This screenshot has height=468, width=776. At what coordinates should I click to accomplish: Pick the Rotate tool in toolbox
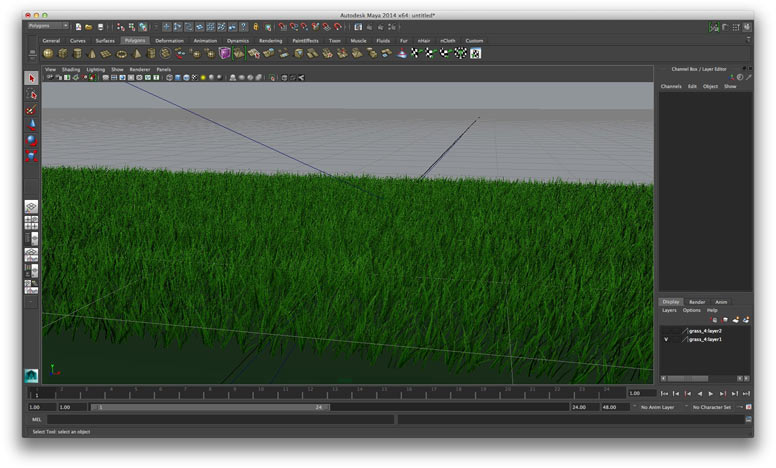click(31, 141)
